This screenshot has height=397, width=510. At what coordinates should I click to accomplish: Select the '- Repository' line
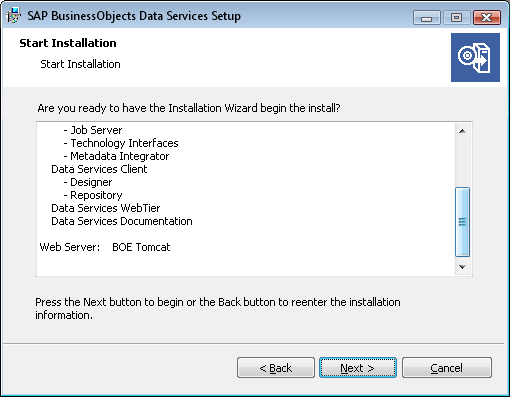pyautogui.click(x=93, y=195)
